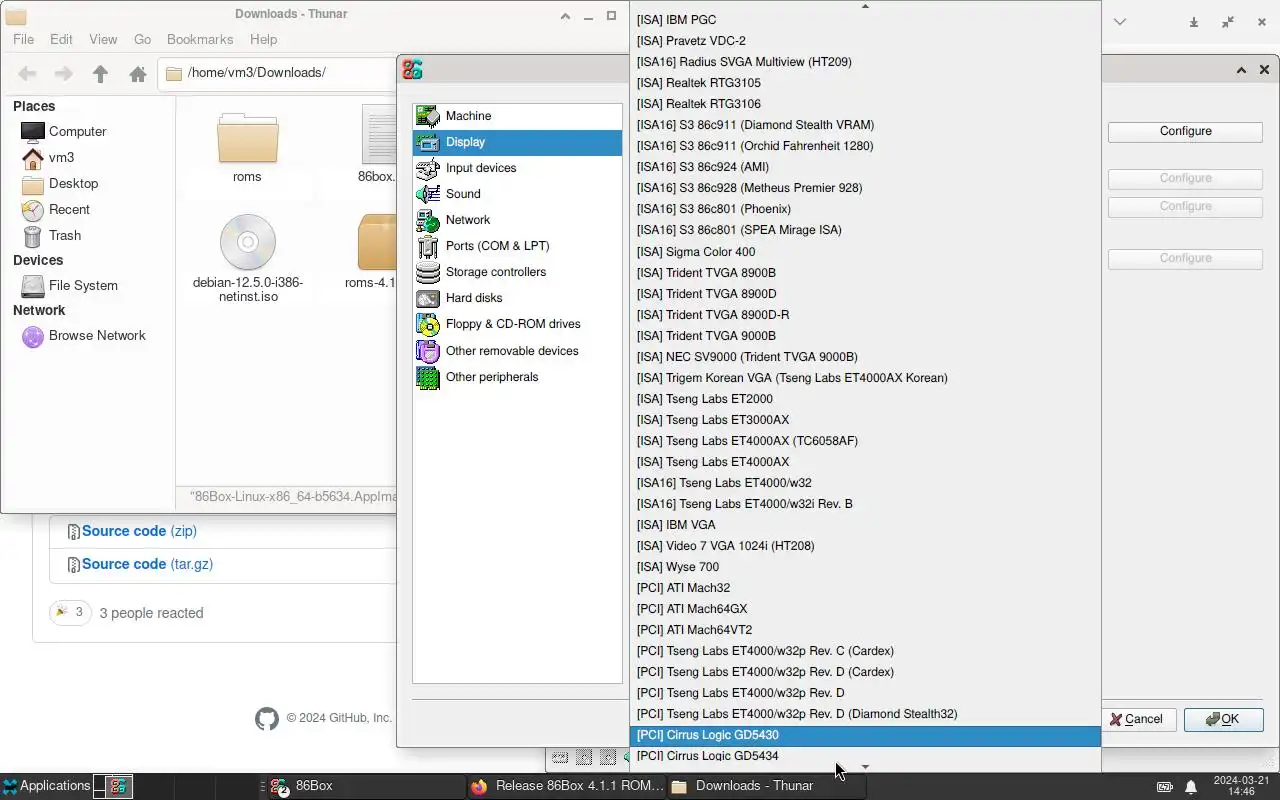Choose [PCI] Cirrus Logic GD5434

pos(865,756)
